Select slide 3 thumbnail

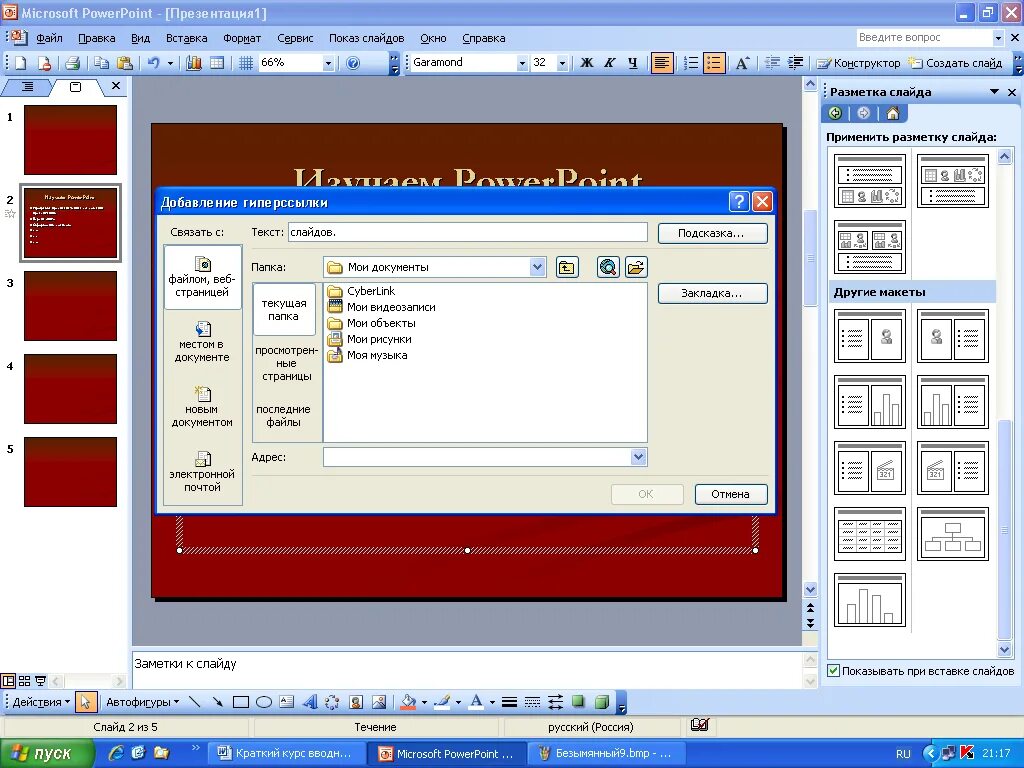click(x=71, y=306)
